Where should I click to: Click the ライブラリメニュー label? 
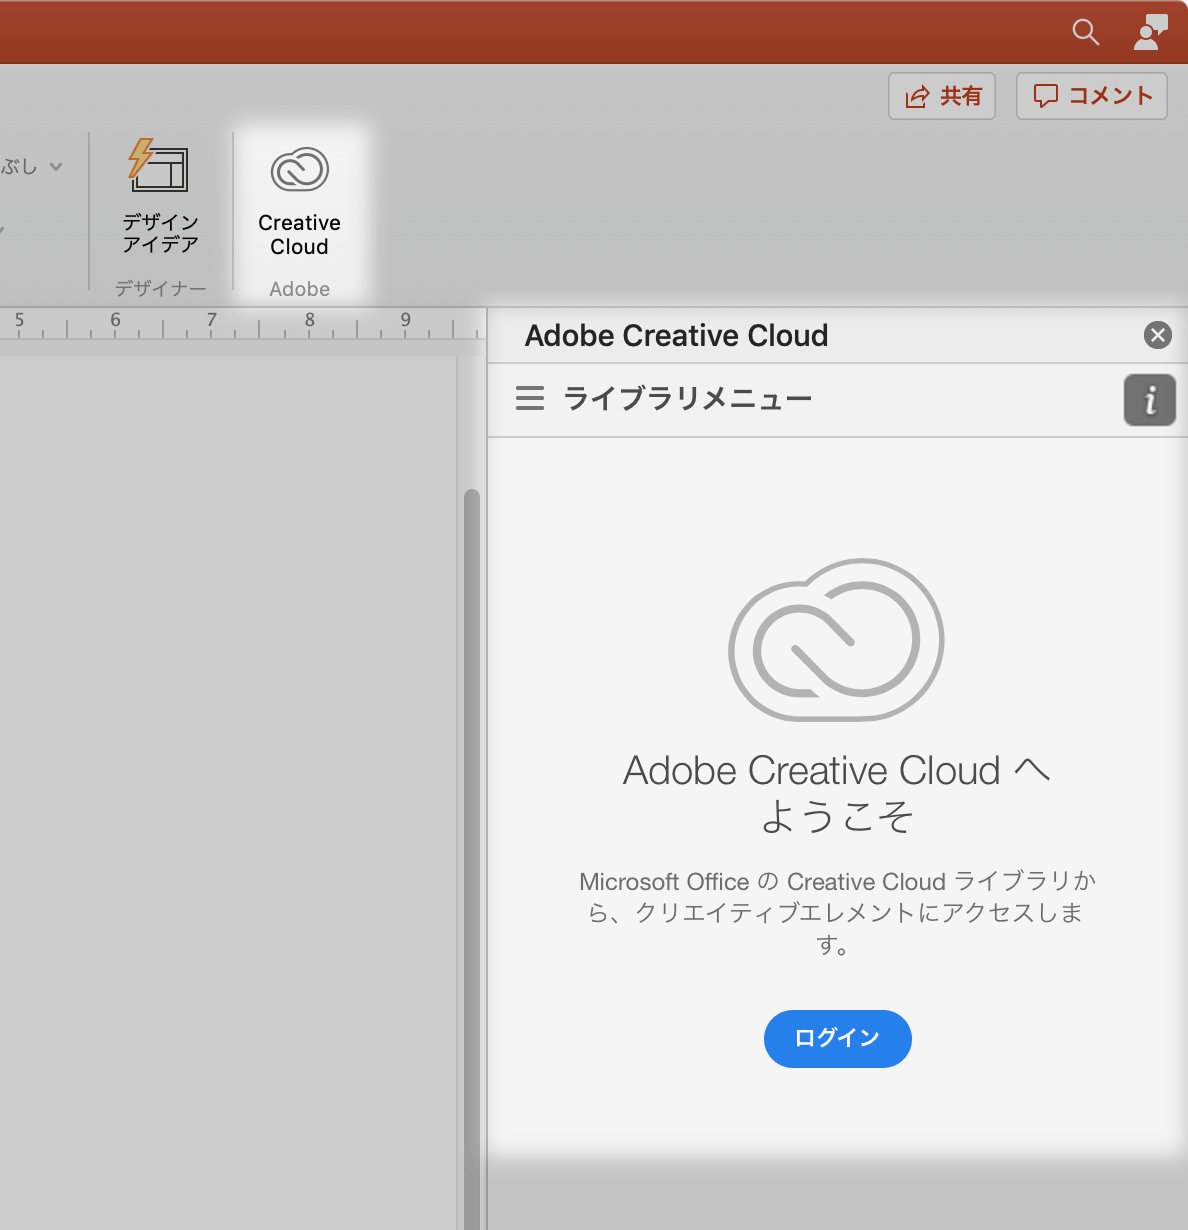coord(688,399)
